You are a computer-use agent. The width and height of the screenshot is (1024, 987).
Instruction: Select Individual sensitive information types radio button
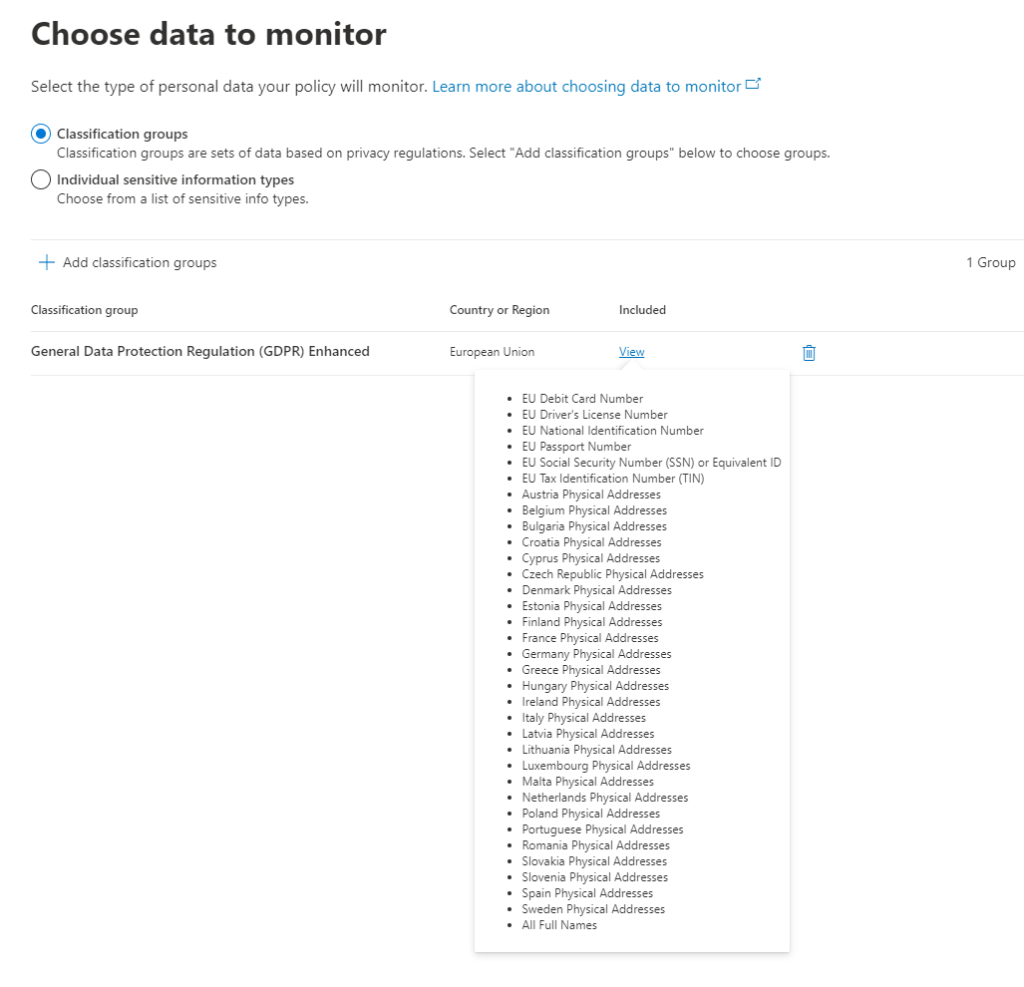tap(40, 180)
